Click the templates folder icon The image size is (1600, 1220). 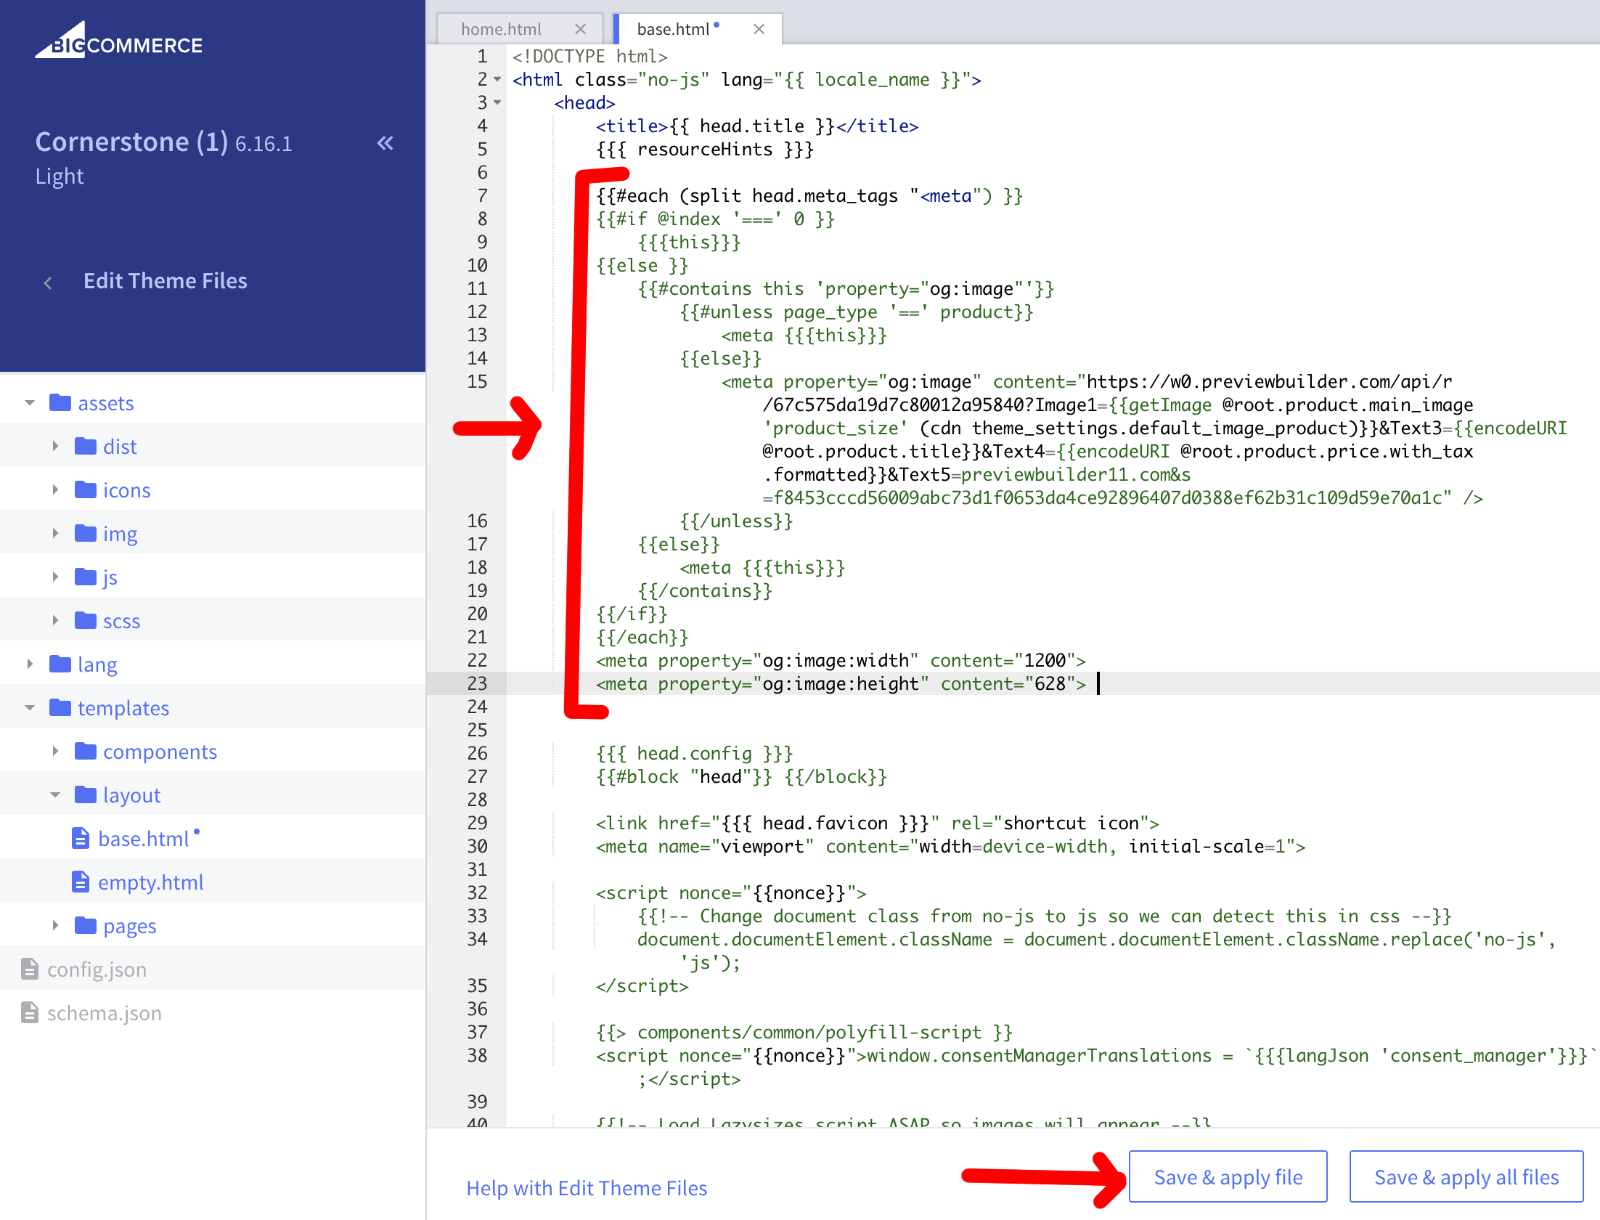(x=60, y=707)
